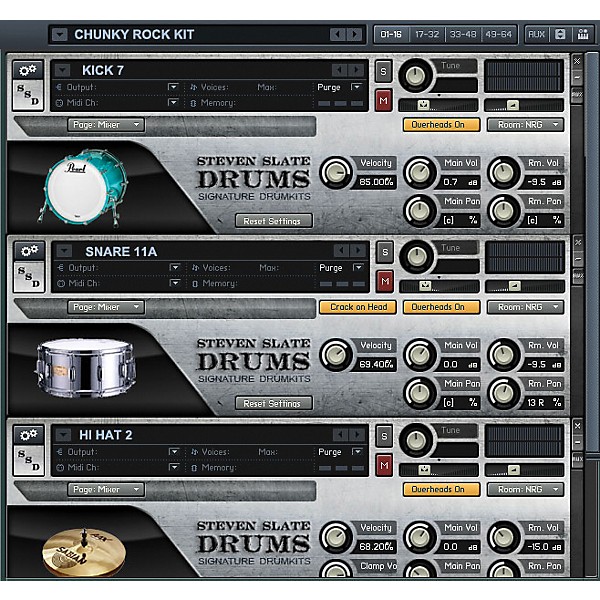Image resolution: width=600 pixels, height=600 pixels.
Task: Toggle the rack view size icon next to AUX
Action: pyautogui.click(x=560, y=34)
